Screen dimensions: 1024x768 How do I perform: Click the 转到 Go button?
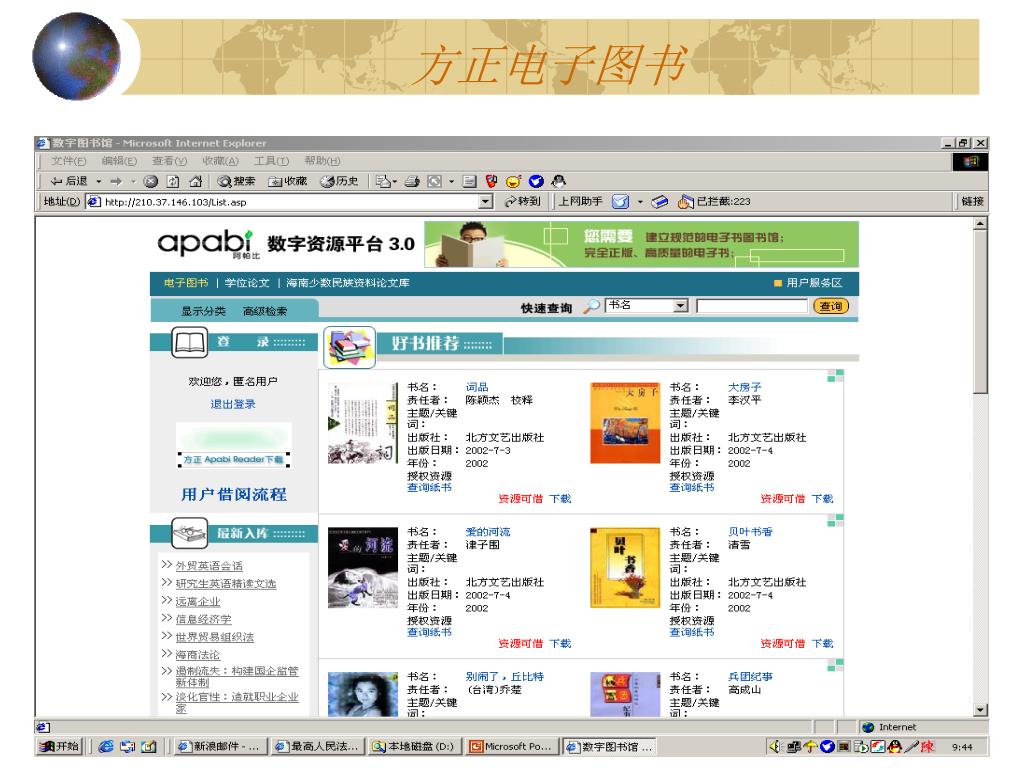tap(522, 202)
